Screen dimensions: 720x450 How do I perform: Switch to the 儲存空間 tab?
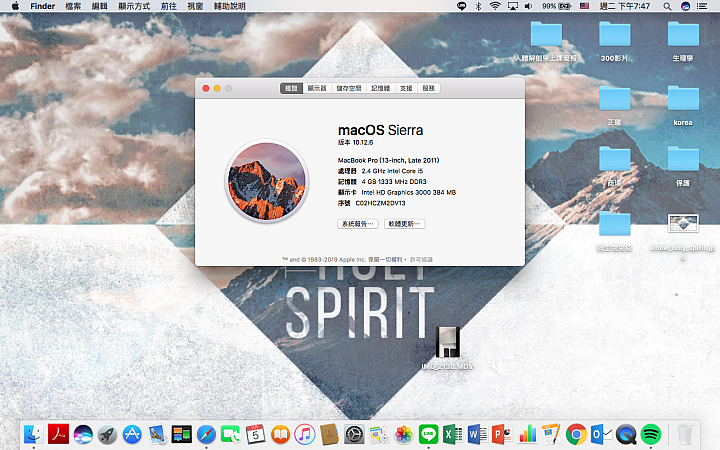349,88
